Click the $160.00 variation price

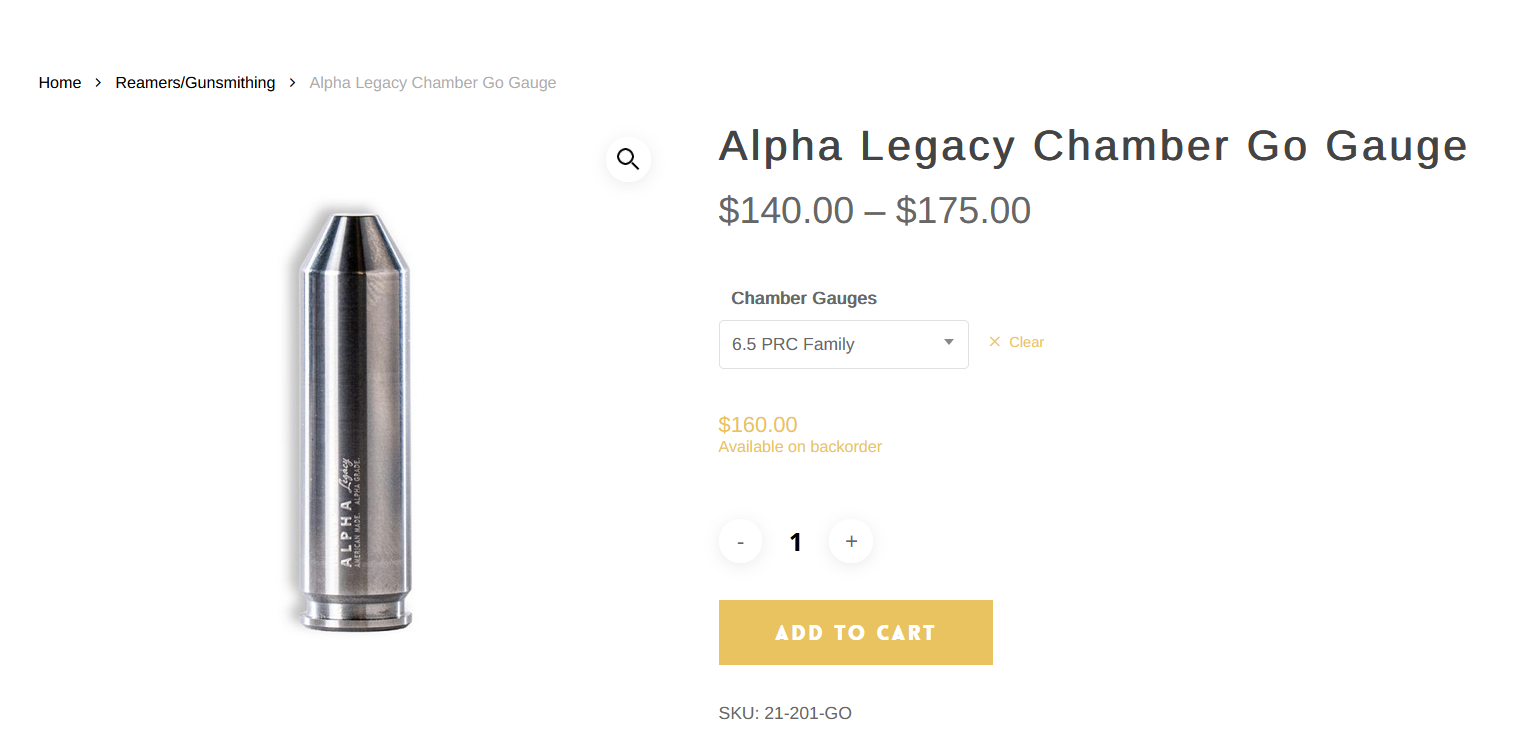[x=758, y=425]
